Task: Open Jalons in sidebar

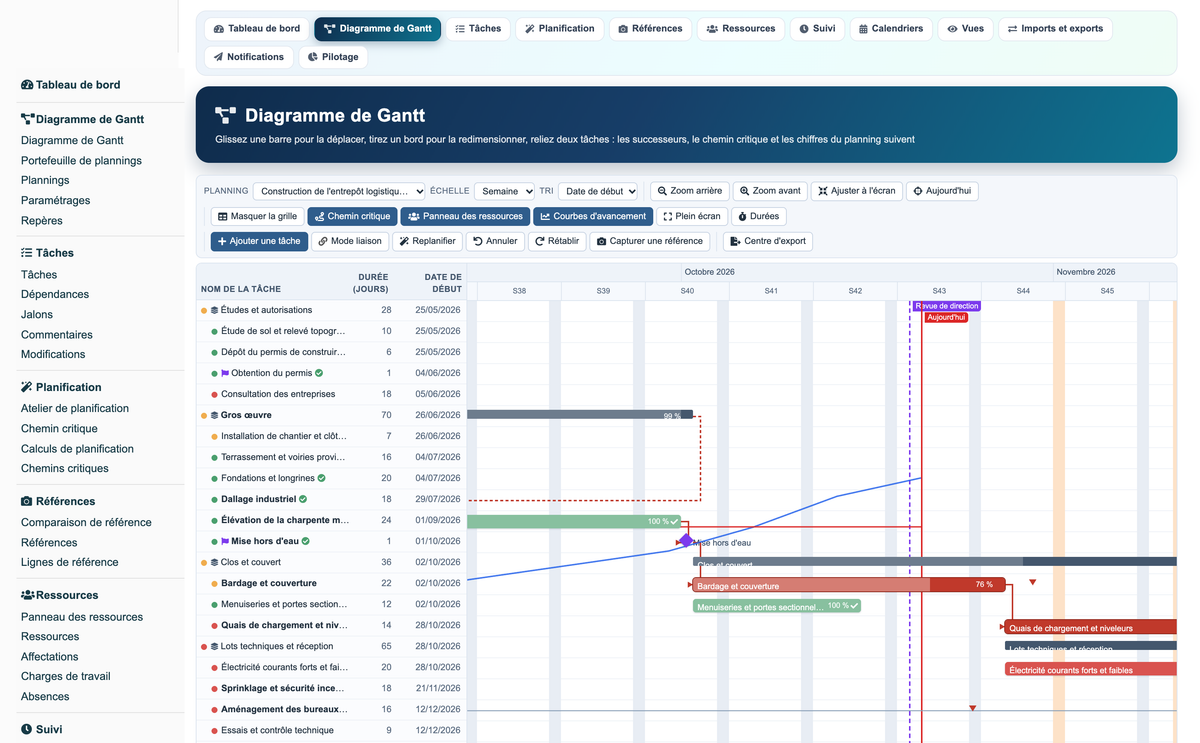Action: pyautogui.click(x=37, y=314)
